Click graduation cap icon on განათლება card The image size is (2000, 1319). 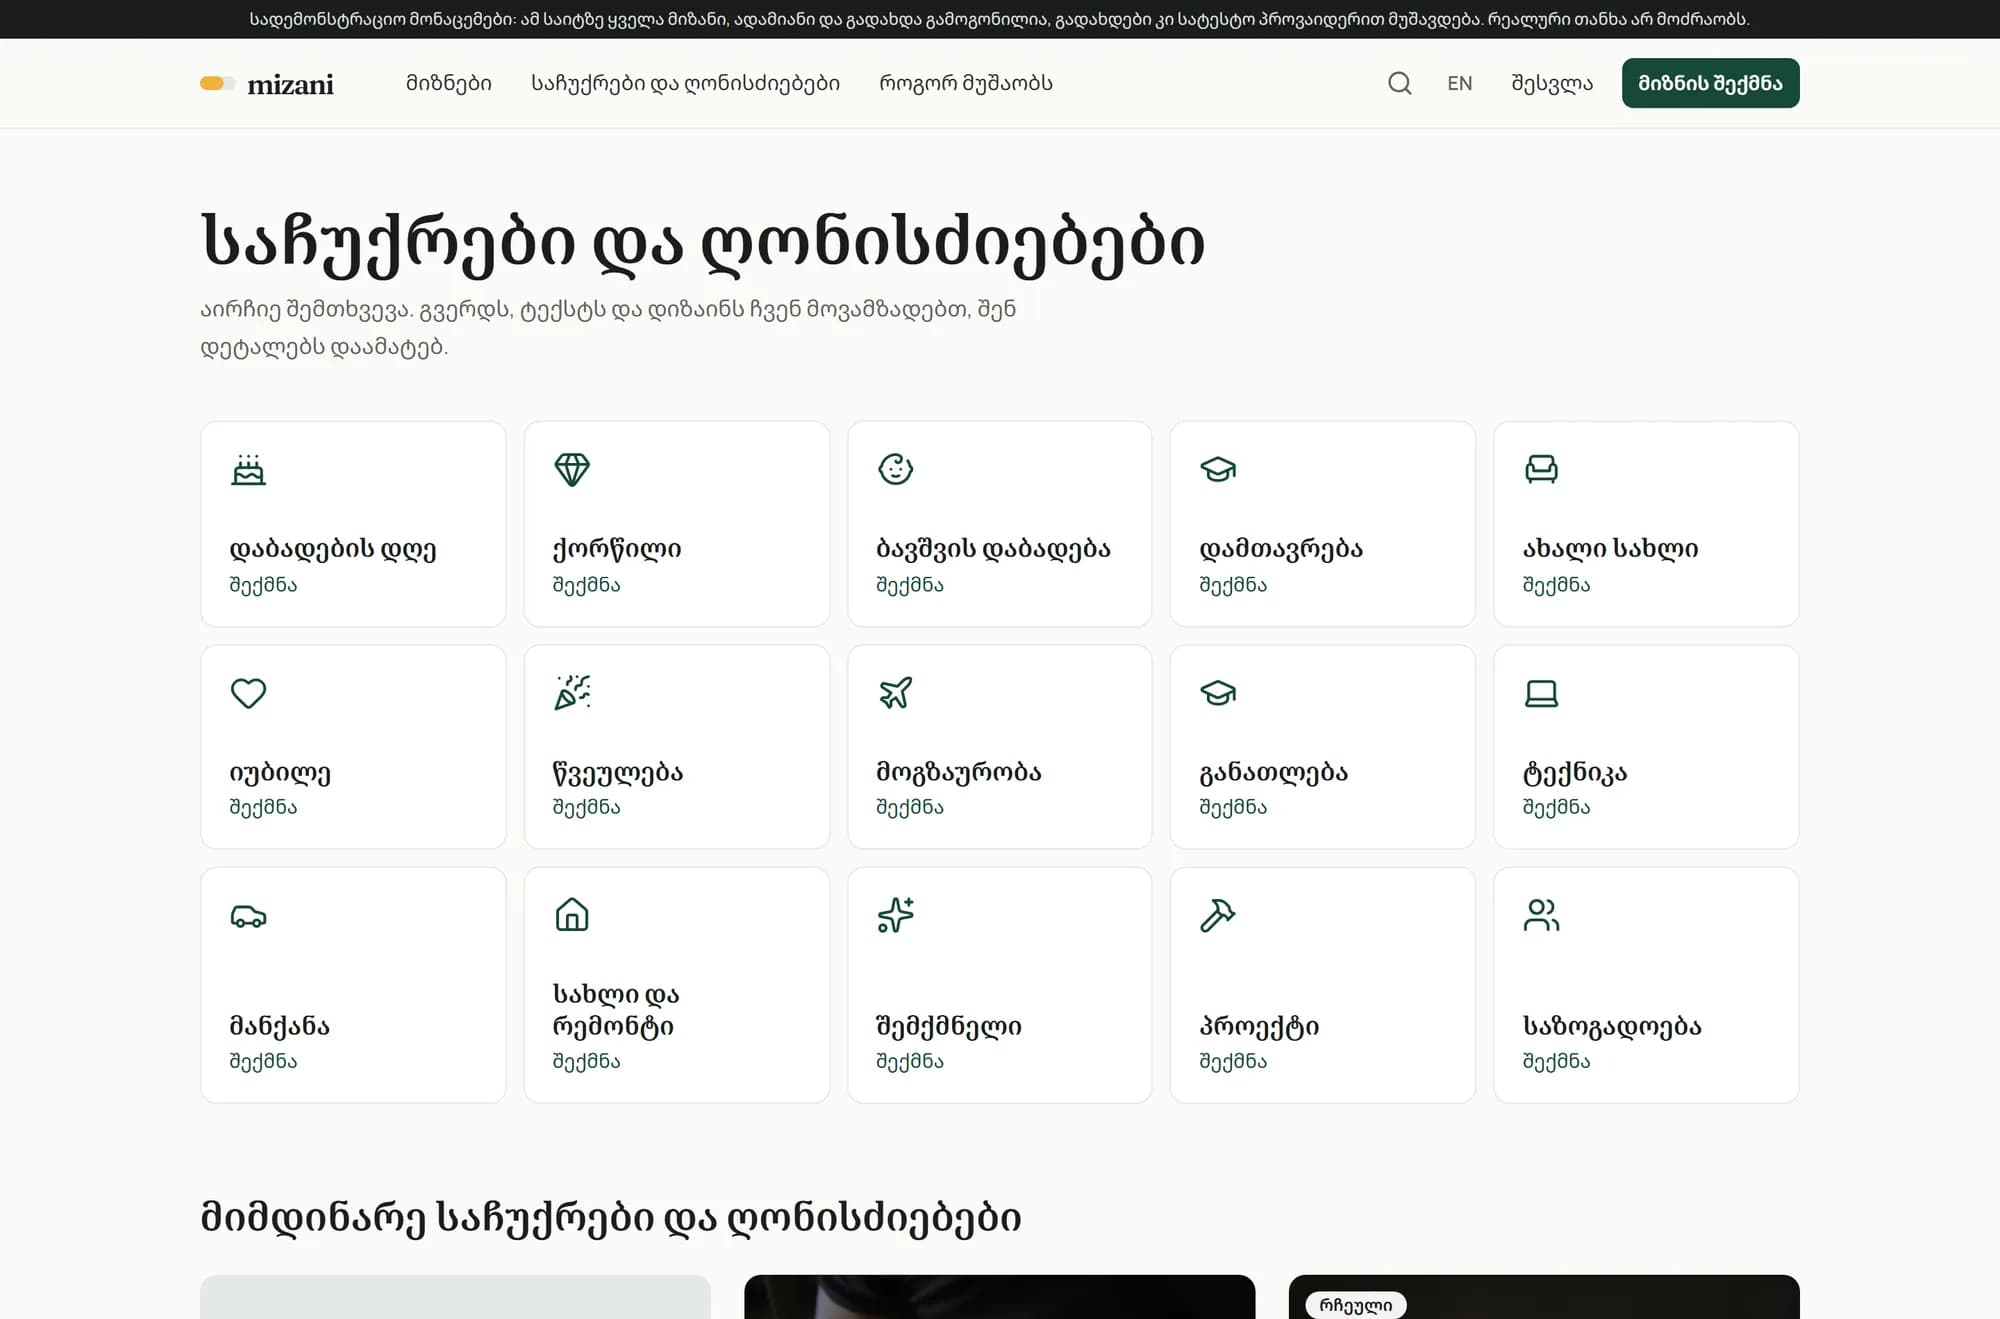pos(1218,692)
